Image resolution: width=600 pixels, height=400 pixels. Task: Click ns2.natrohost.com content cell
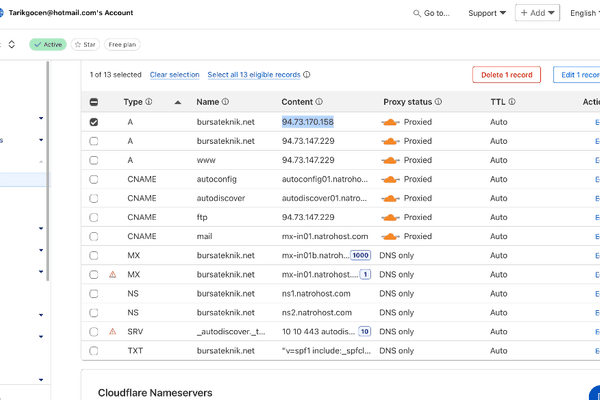[x=317, y=313]
